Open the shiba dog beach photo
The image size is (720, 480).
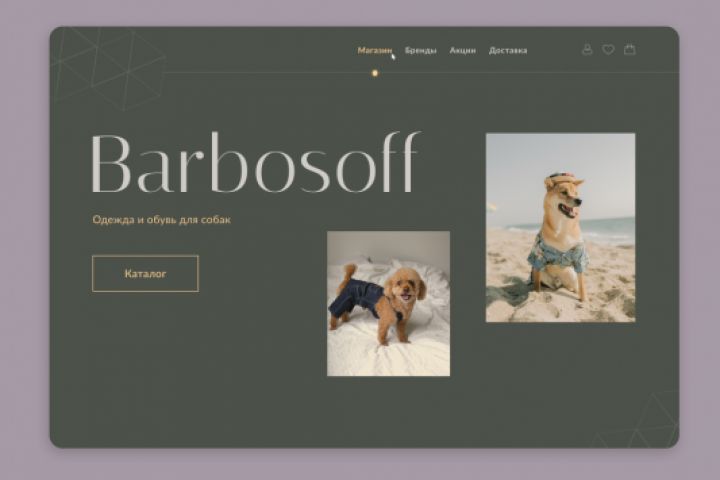point(561,228)
